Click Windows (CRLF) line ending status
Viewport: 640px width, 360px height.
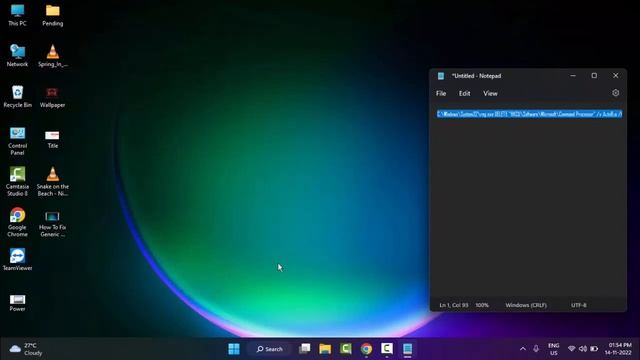526,305
